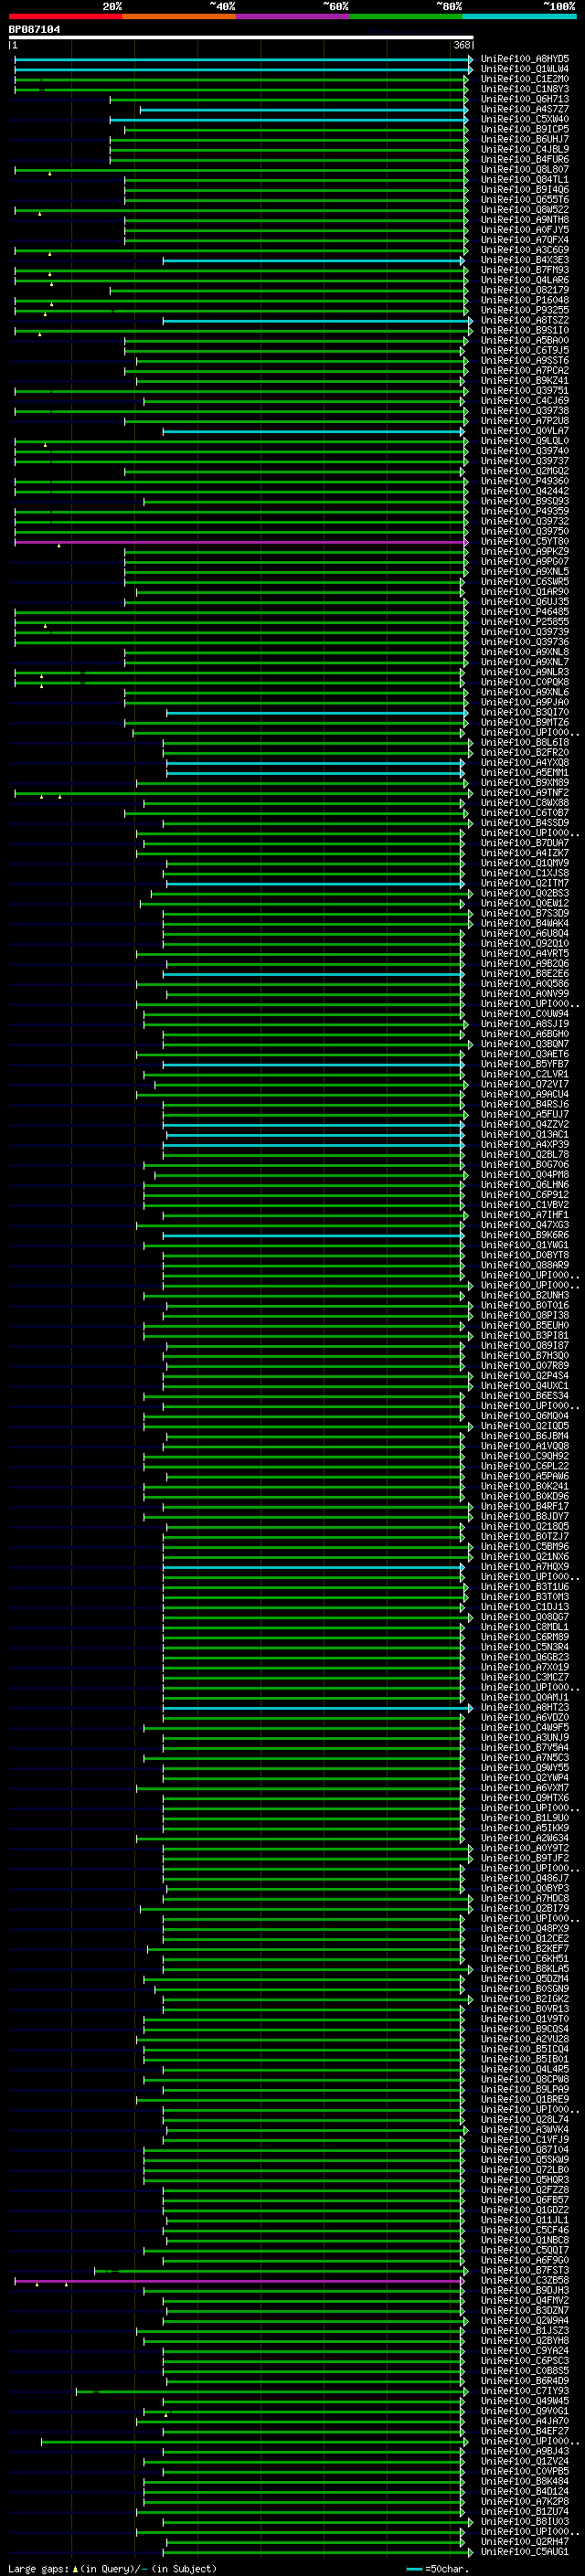Viewport: 585px width, 2576px height.
Task: Select the UniRef100_A7PCA2 label
Action: click(525, 371)
